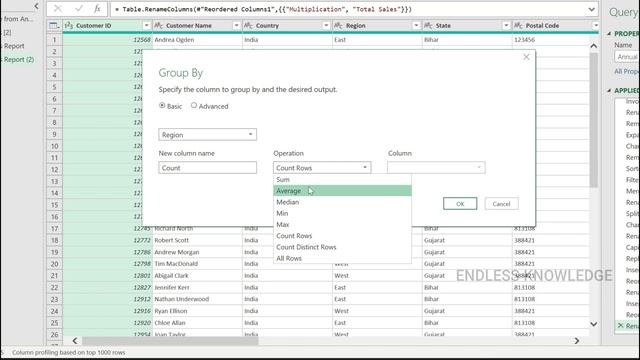
Task: Click cell Chloe Allan
Action: coord(170,323)
